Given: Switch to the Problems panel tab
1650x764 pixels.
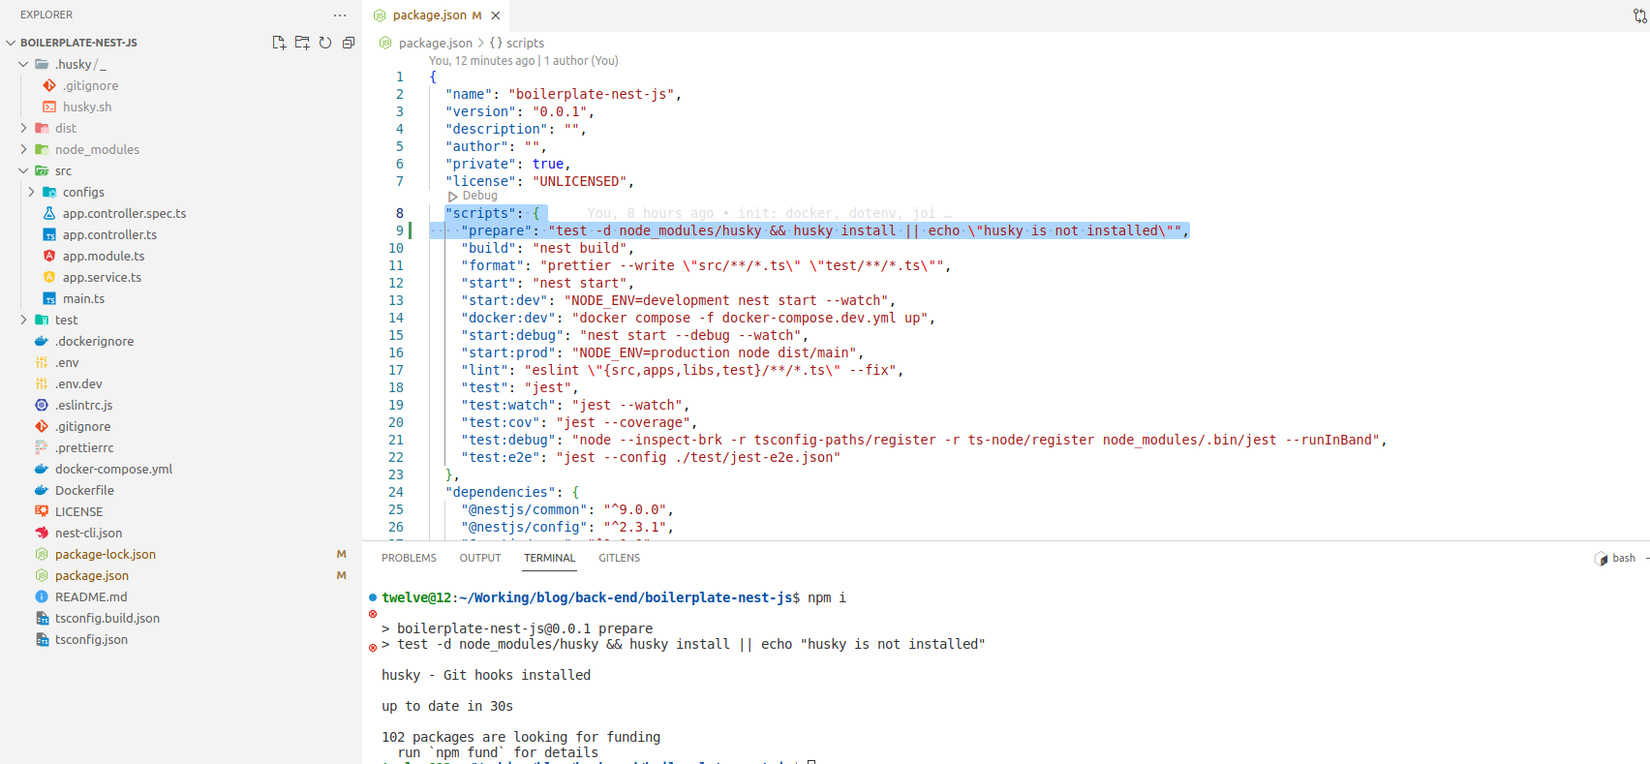Looking at the screenshot, I should point(408,558).
